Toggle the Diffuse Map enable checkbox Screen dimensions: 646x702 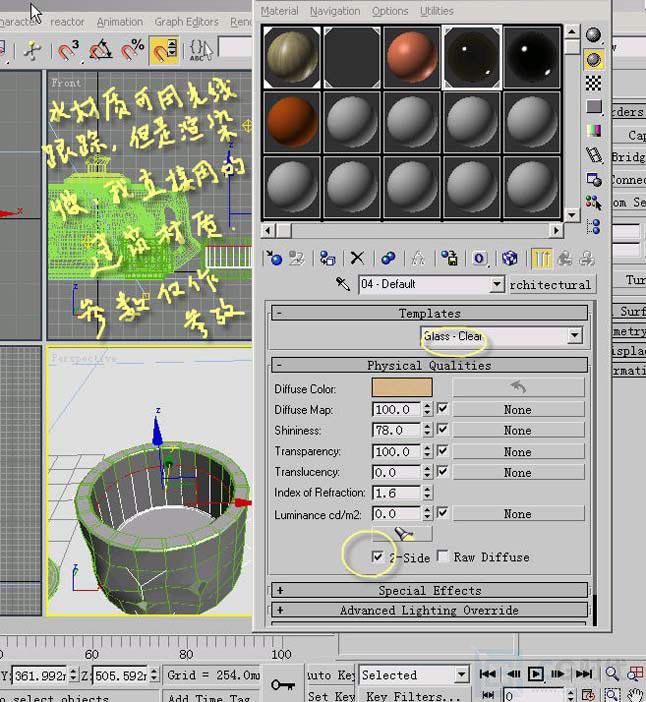click(442, 409)
